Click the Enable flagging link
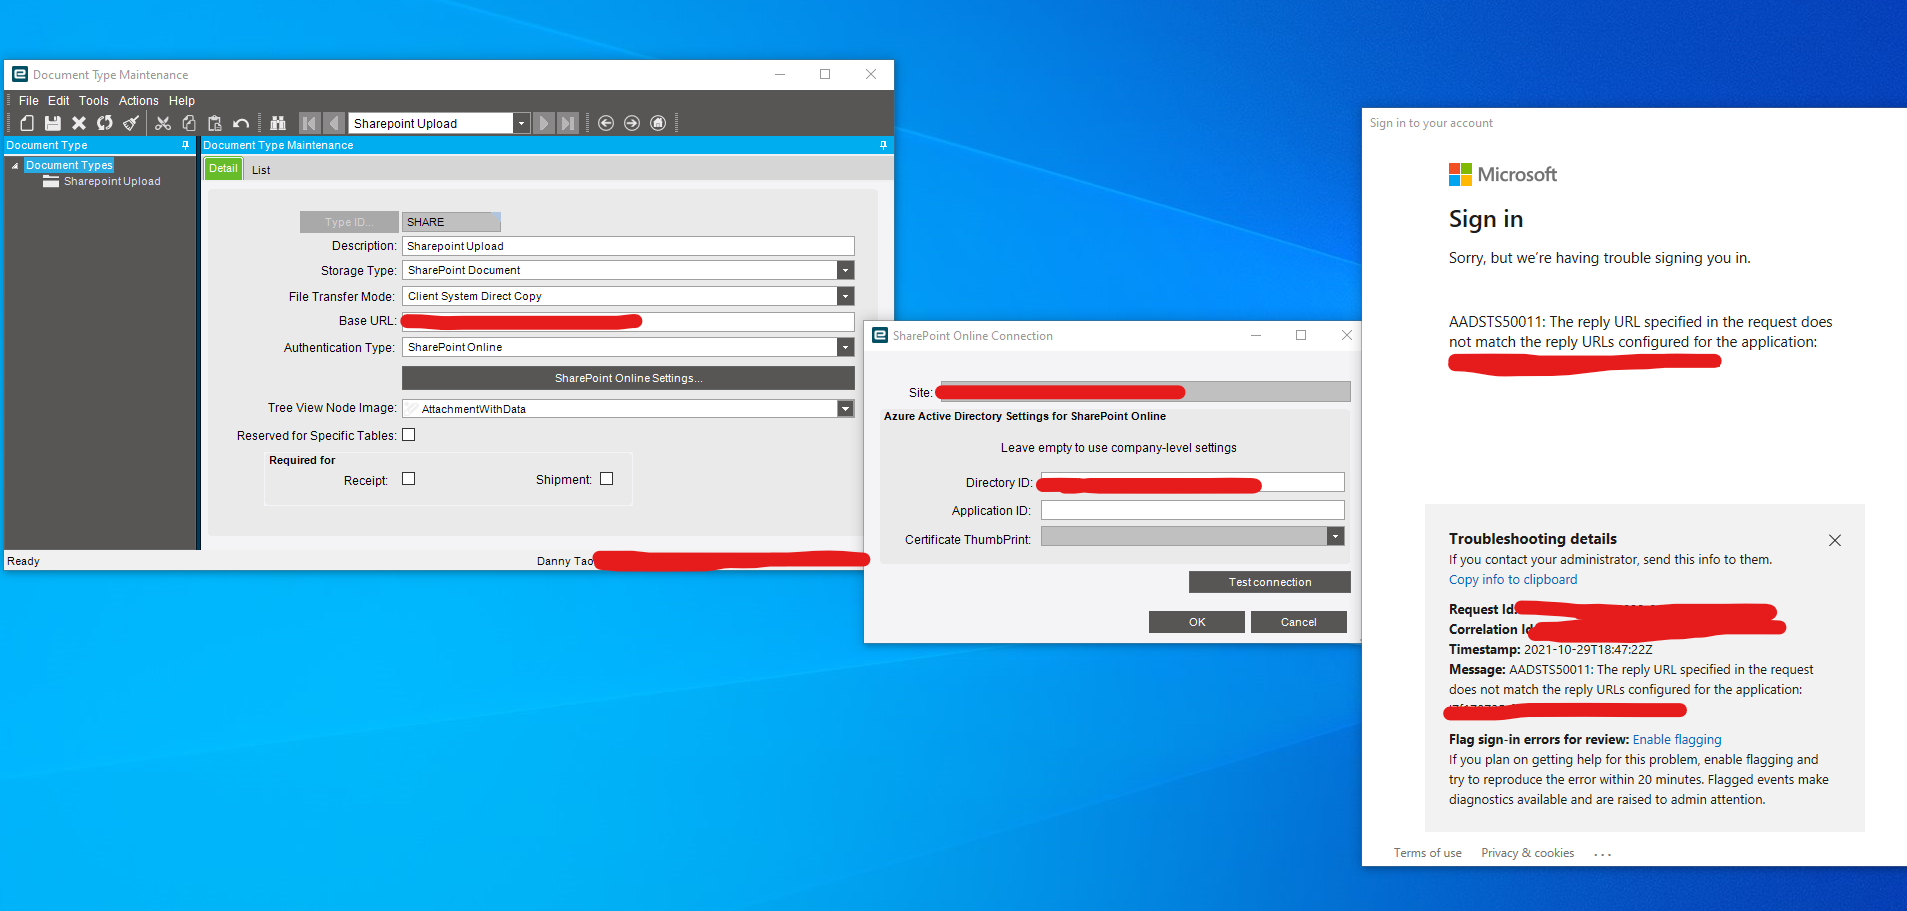This screenshot has height=911, width=1907. pyautogui.click(x=1677, y=740)
